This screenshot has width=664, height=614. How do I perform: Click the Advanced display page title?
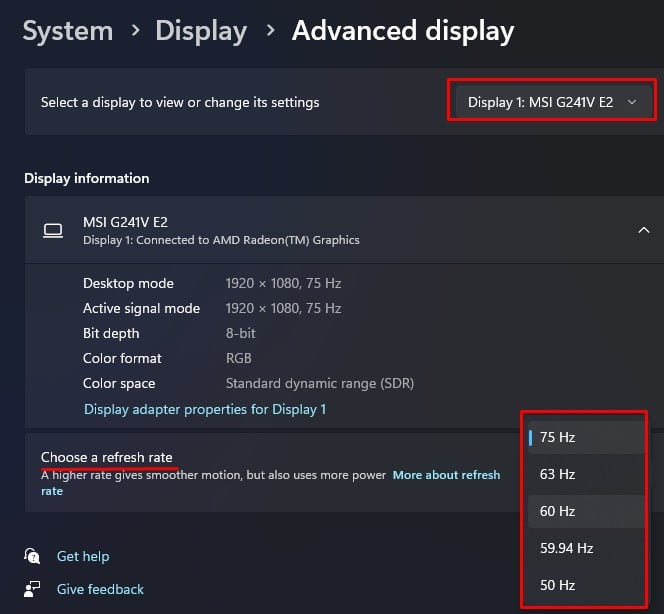[403, 32]
